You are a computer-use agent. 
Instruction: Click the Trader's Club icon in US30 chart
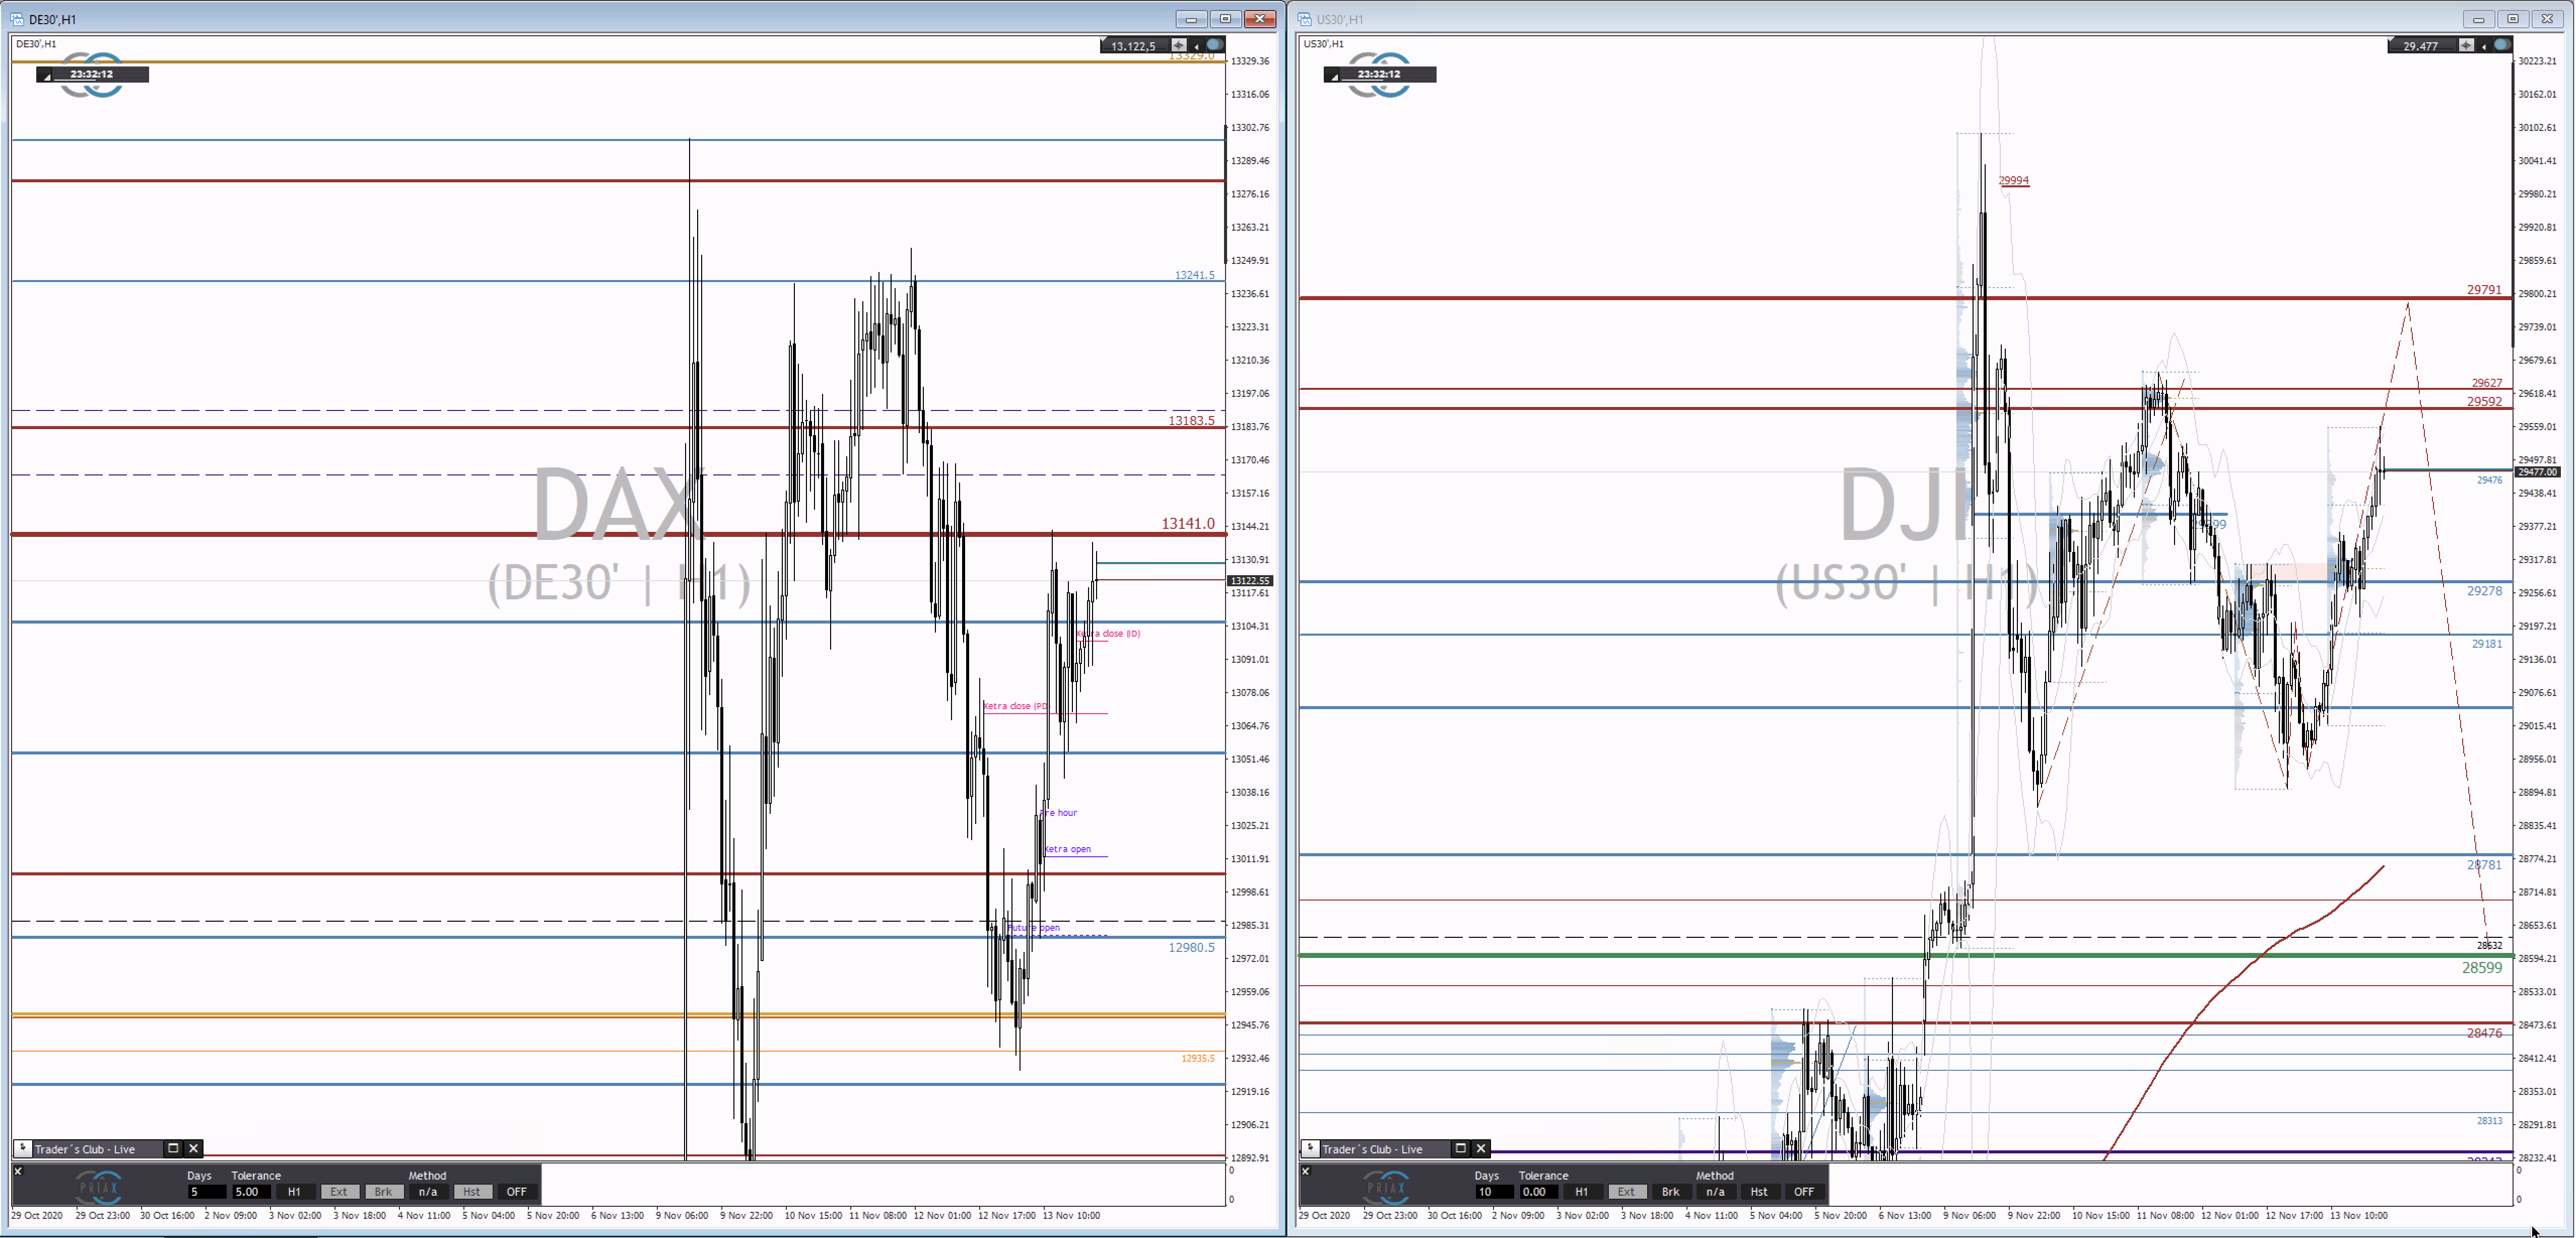(1310, 1148)
